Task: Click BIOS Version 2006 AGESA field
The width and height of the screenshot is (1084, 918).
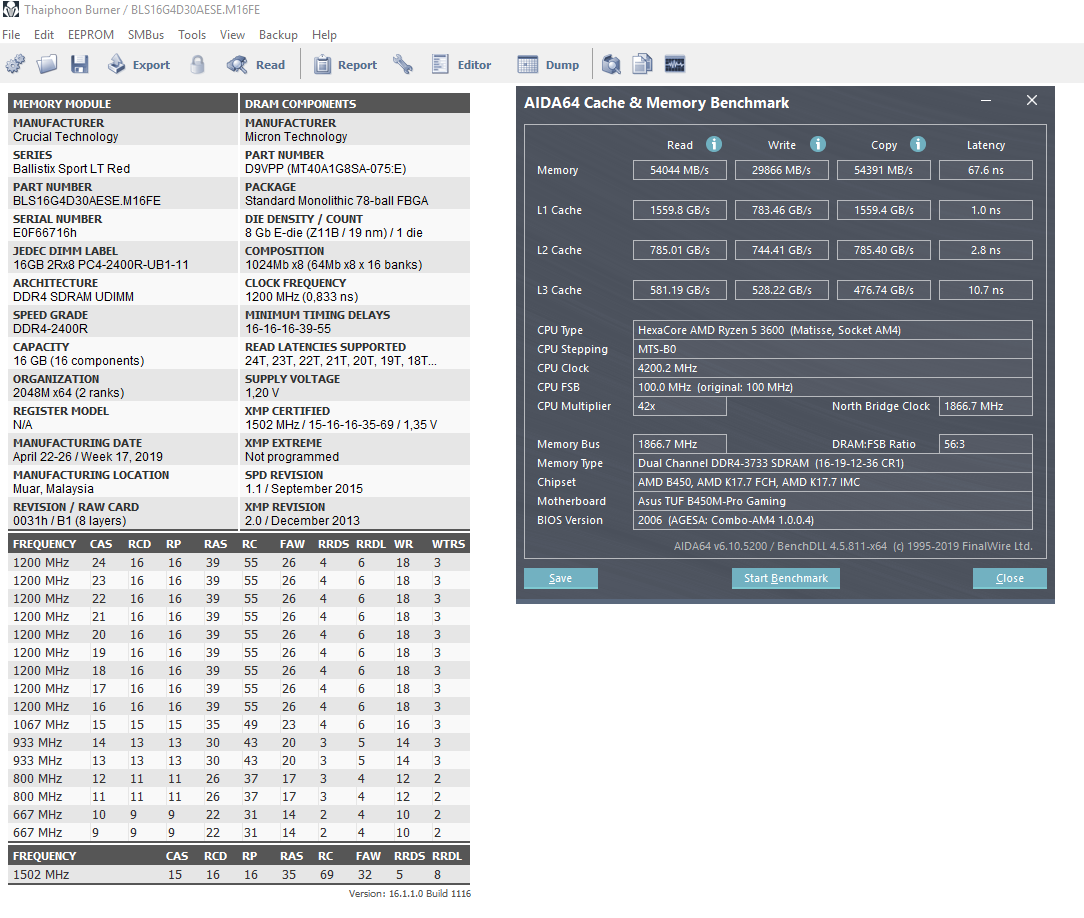Action: coord(832,520)
